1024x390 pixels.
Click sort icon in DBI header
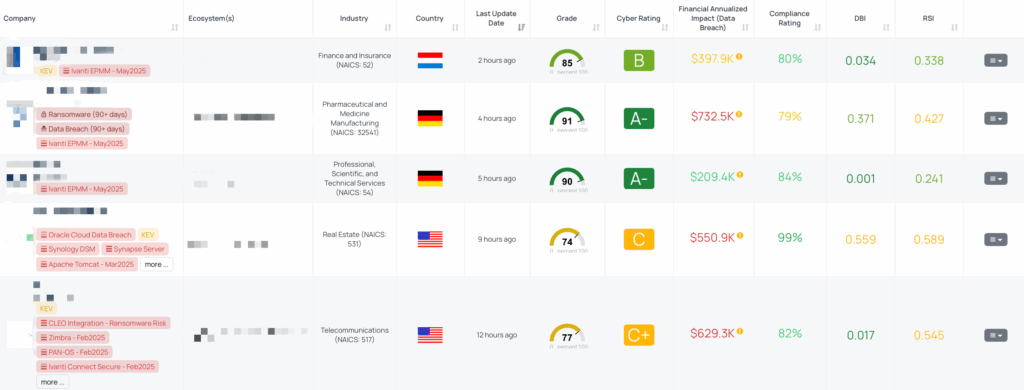click(886, 27)
